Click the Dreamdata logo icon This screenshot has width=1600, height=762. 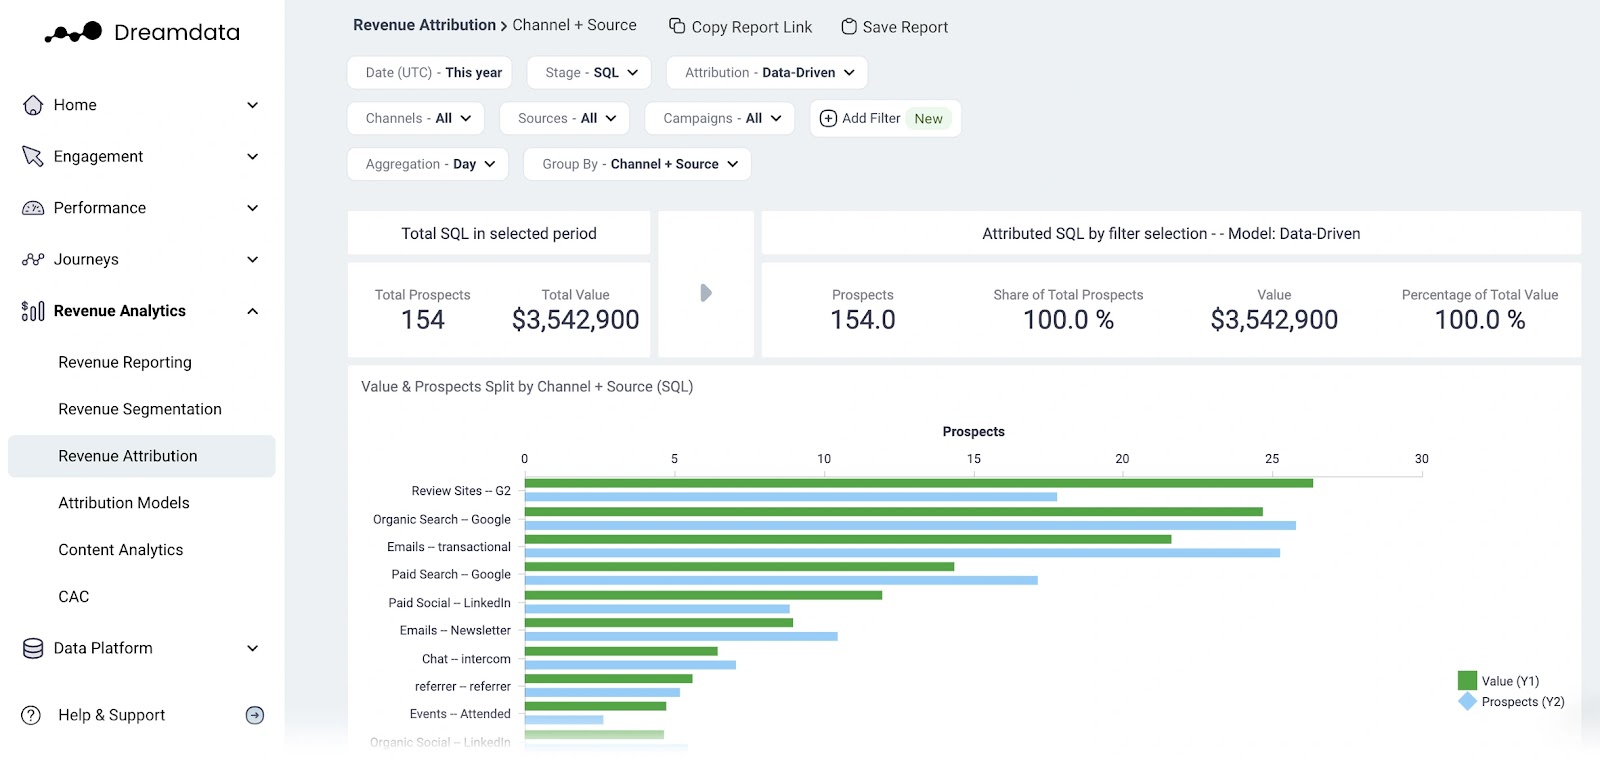73,33
